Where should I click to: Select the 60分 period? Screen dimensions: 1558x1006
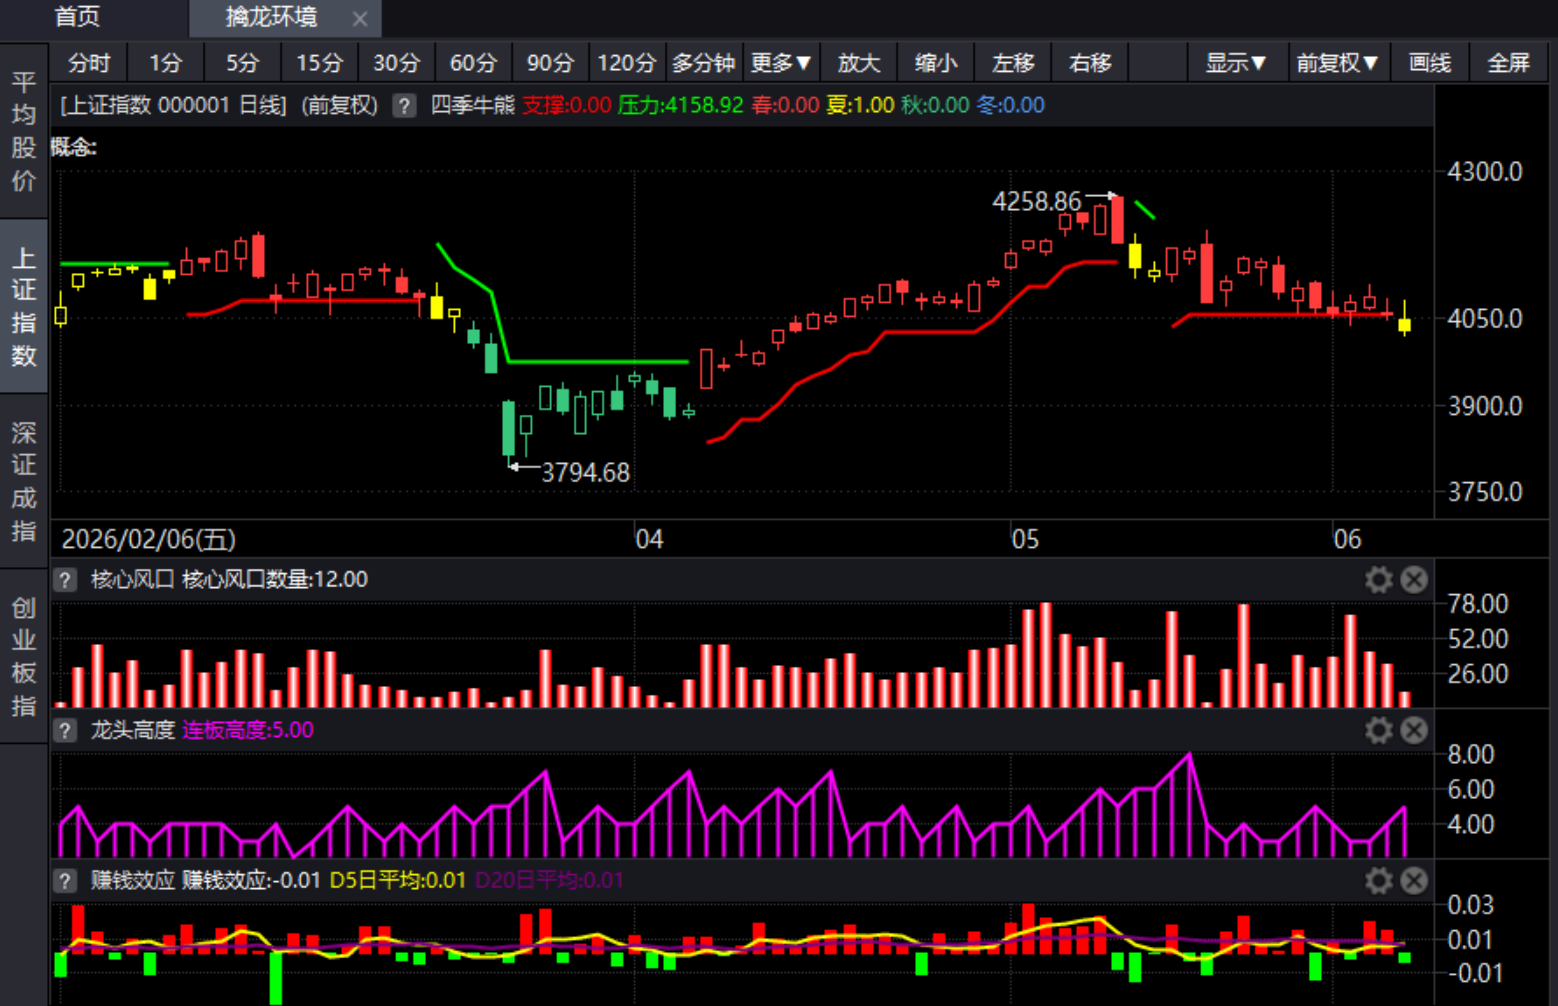point(474,63)
